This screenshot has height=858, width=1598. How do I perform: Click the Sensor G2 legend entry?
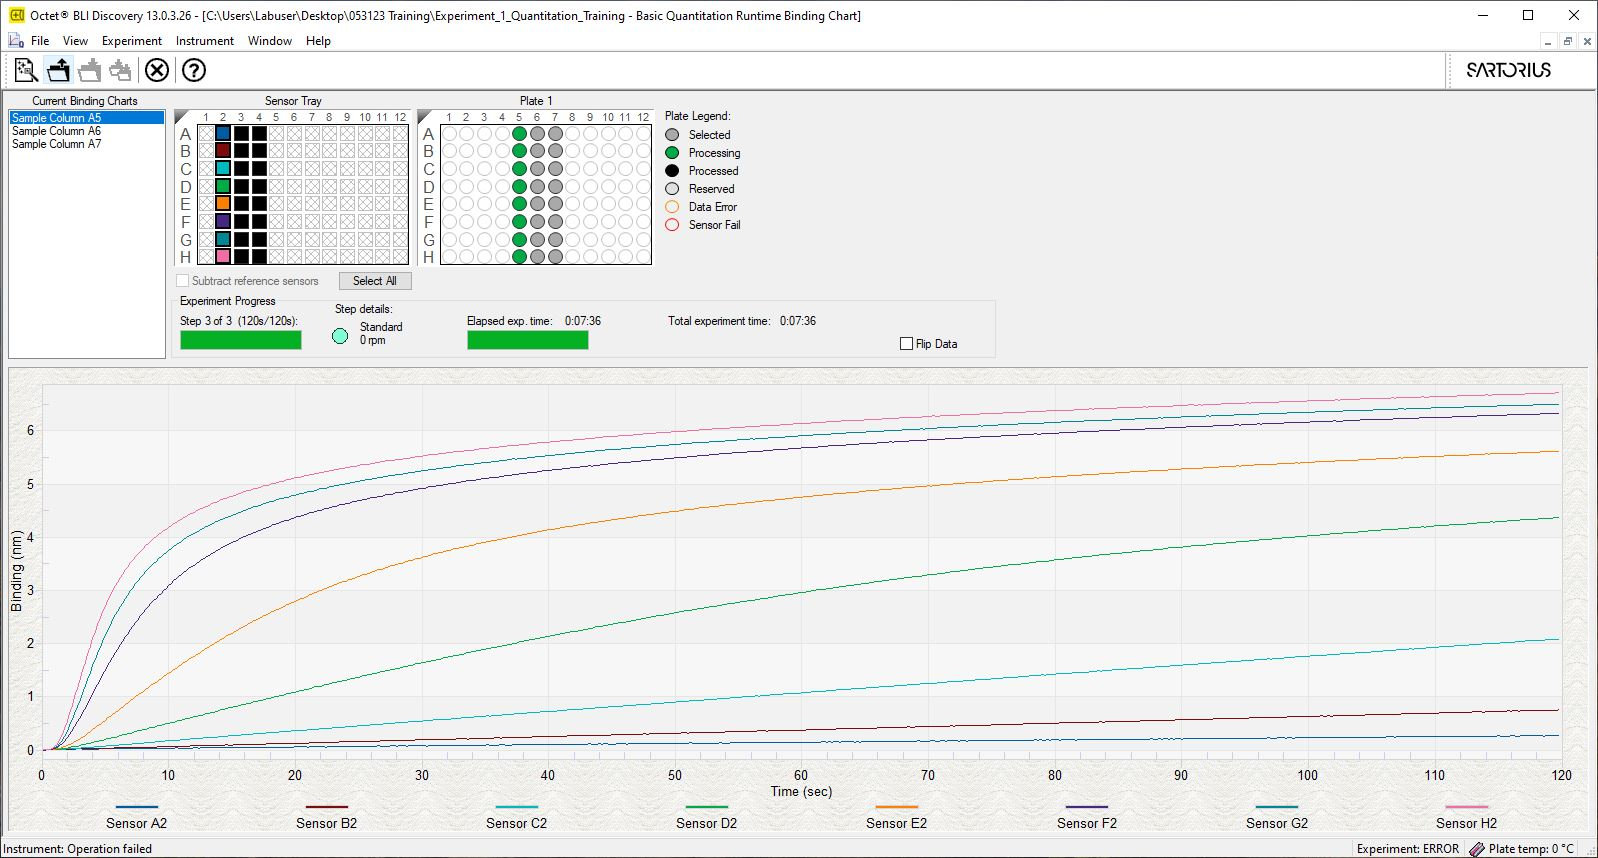1277,816
